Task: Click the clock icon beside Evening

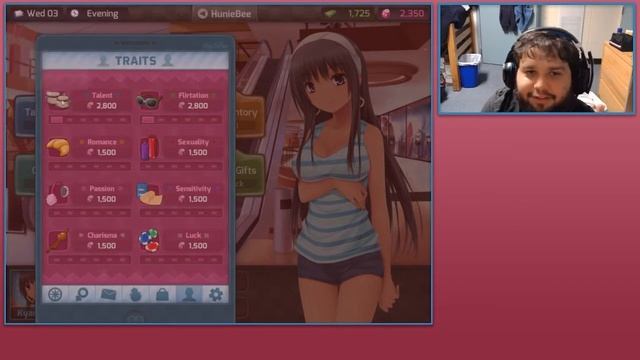Action: click(74, 13)
